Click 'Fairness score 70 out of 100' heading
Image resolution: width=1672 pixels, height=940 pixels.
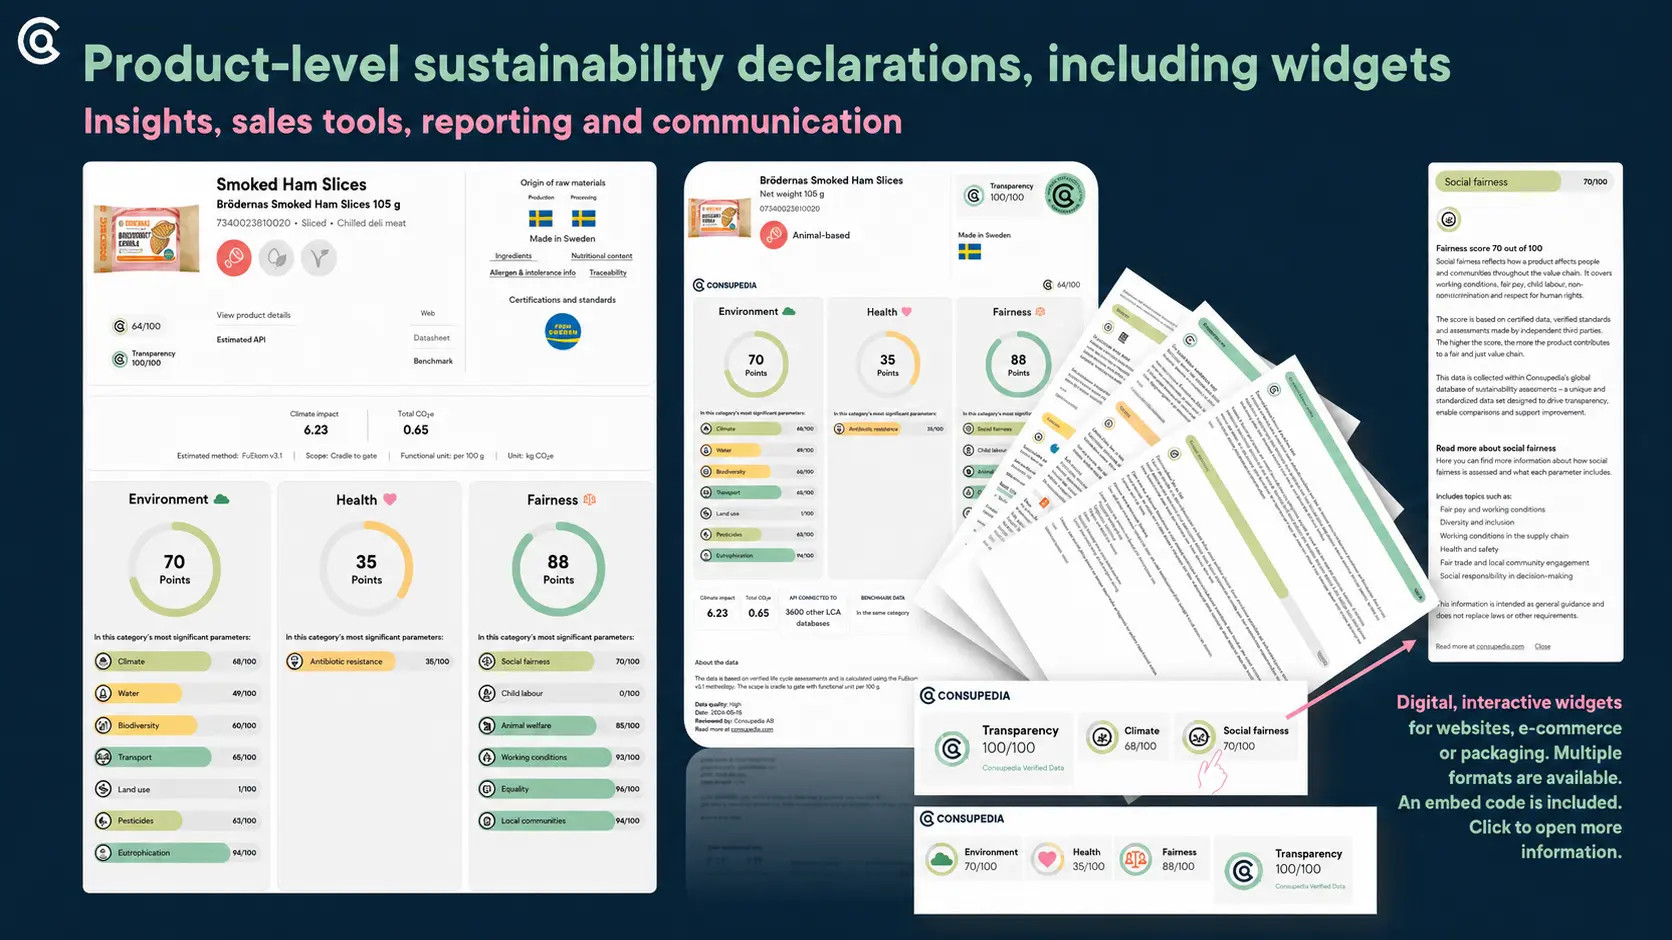click(x=1489, y=248)
